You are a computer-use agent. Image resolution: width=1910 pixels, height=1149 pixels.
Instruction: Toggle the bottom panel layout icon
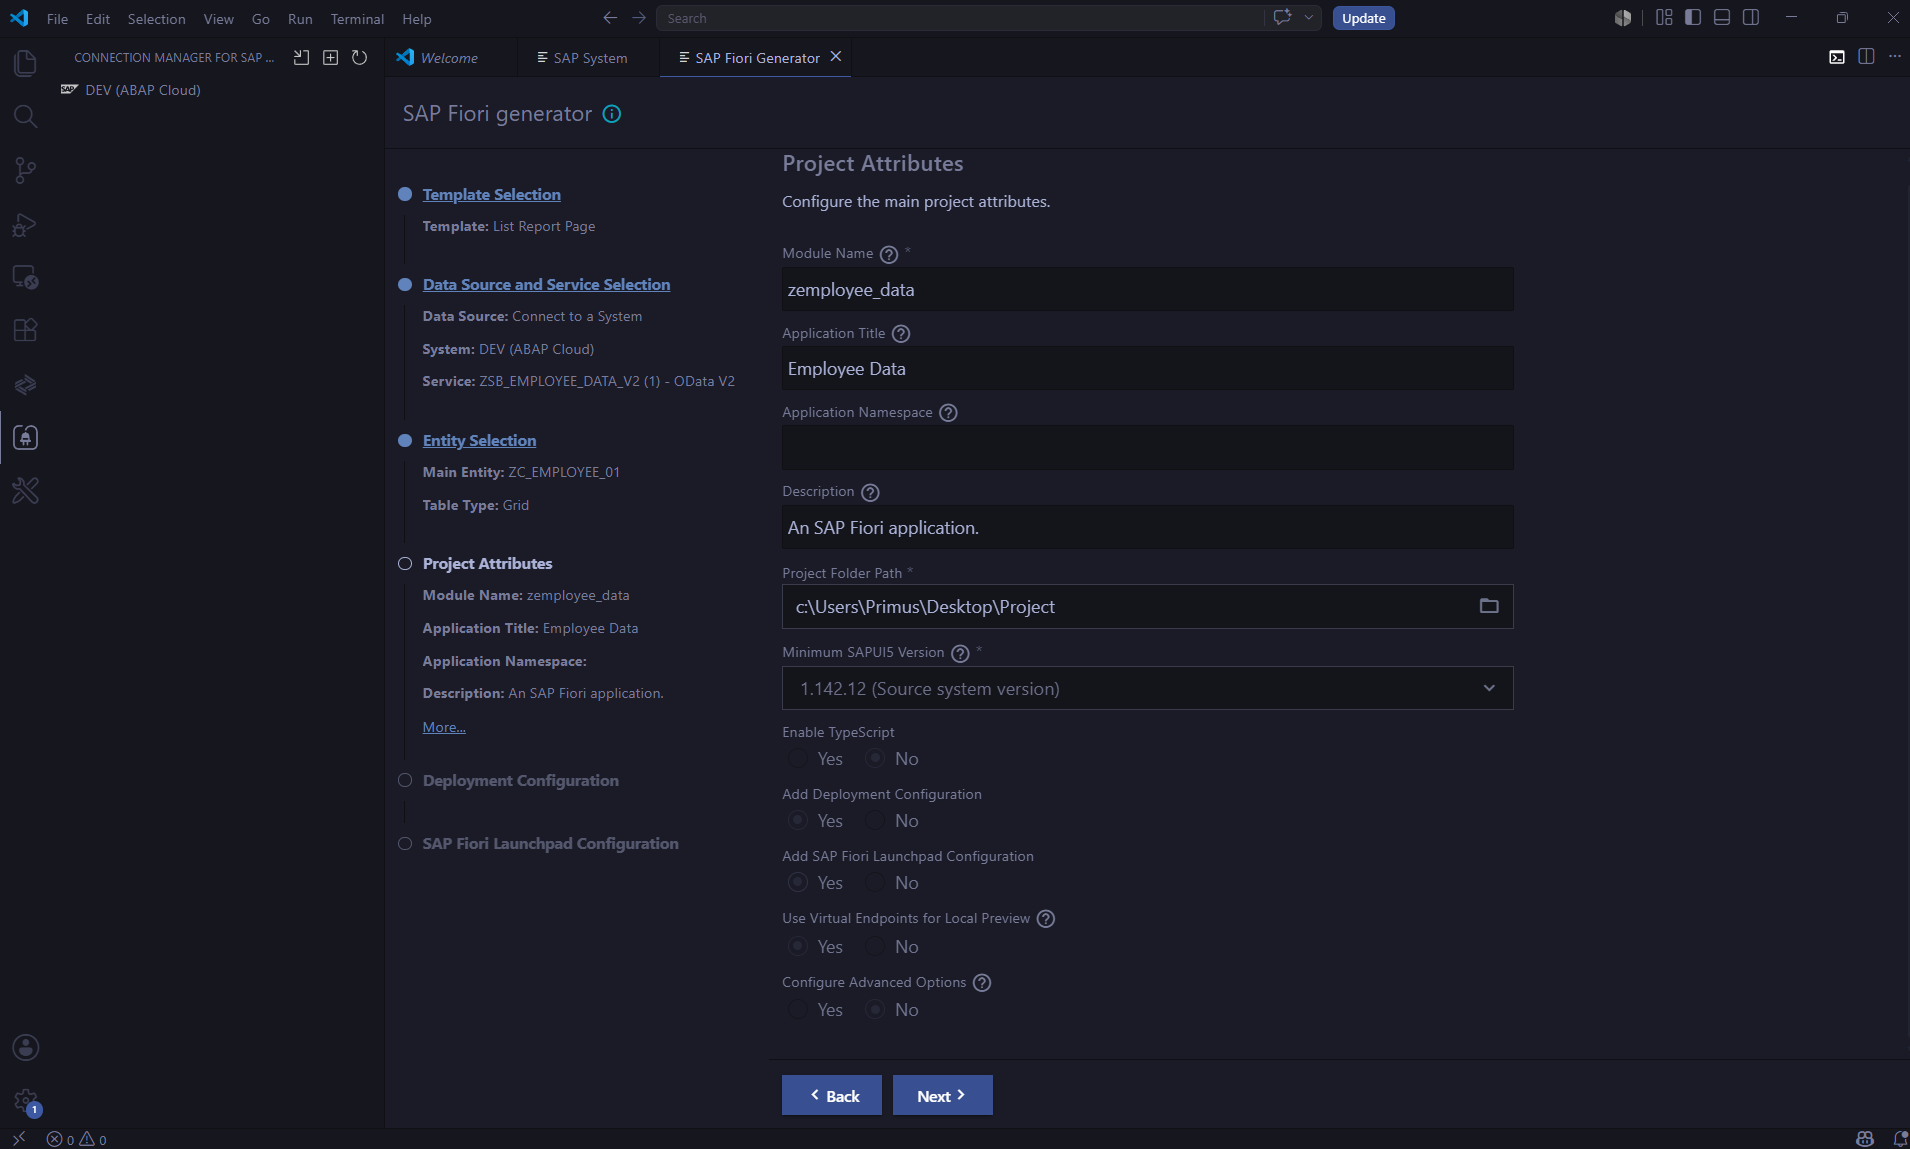1721,18
